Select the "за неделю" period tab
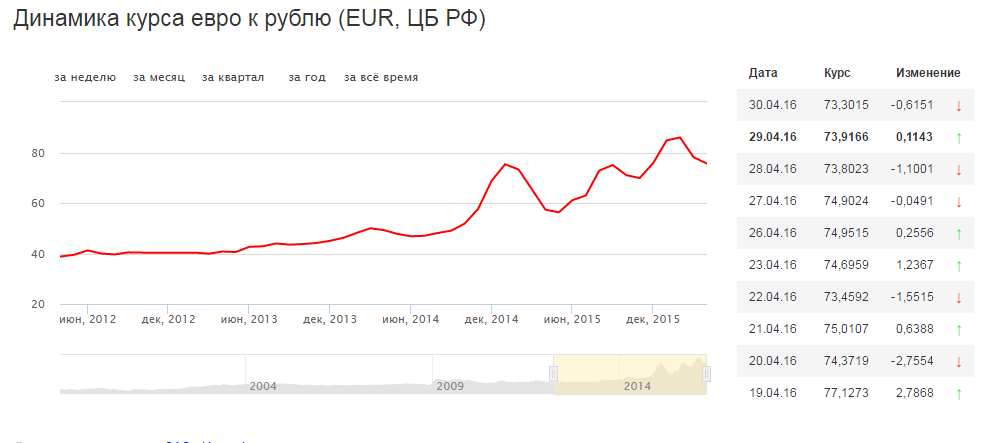This screenshot has width=984, height=443. [x=85, y=77]
